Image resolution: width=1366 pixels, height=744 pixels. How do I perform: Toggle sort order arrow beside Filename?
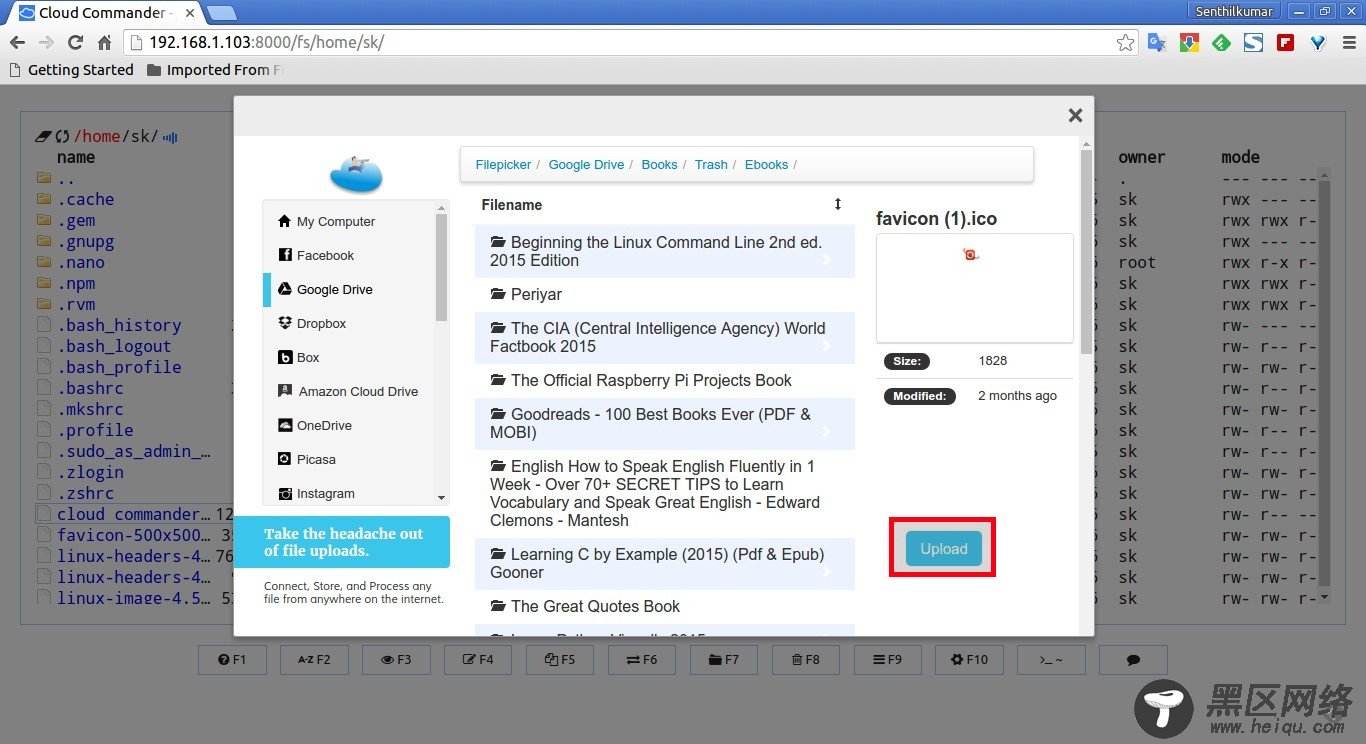(838, 204)
